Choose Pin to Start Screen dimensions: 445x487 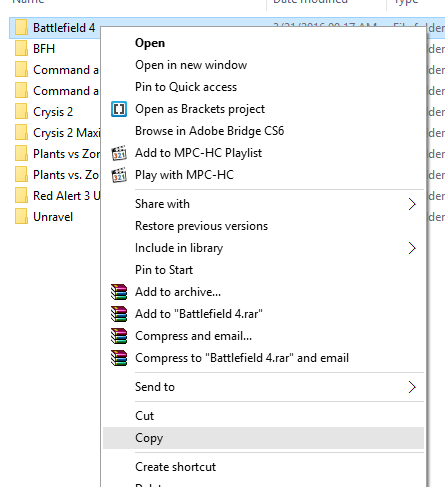(263, 270)
